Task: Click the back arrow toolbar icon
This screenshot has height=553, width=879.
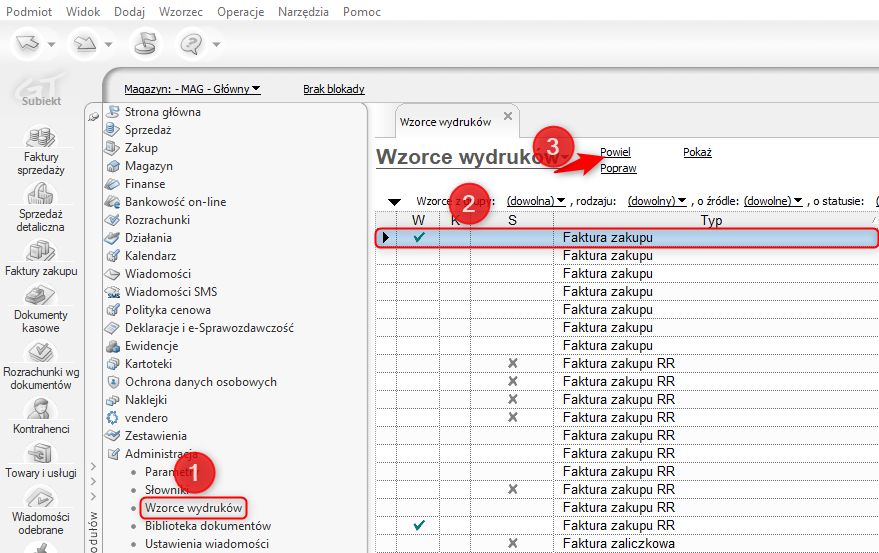Action: 27,44
